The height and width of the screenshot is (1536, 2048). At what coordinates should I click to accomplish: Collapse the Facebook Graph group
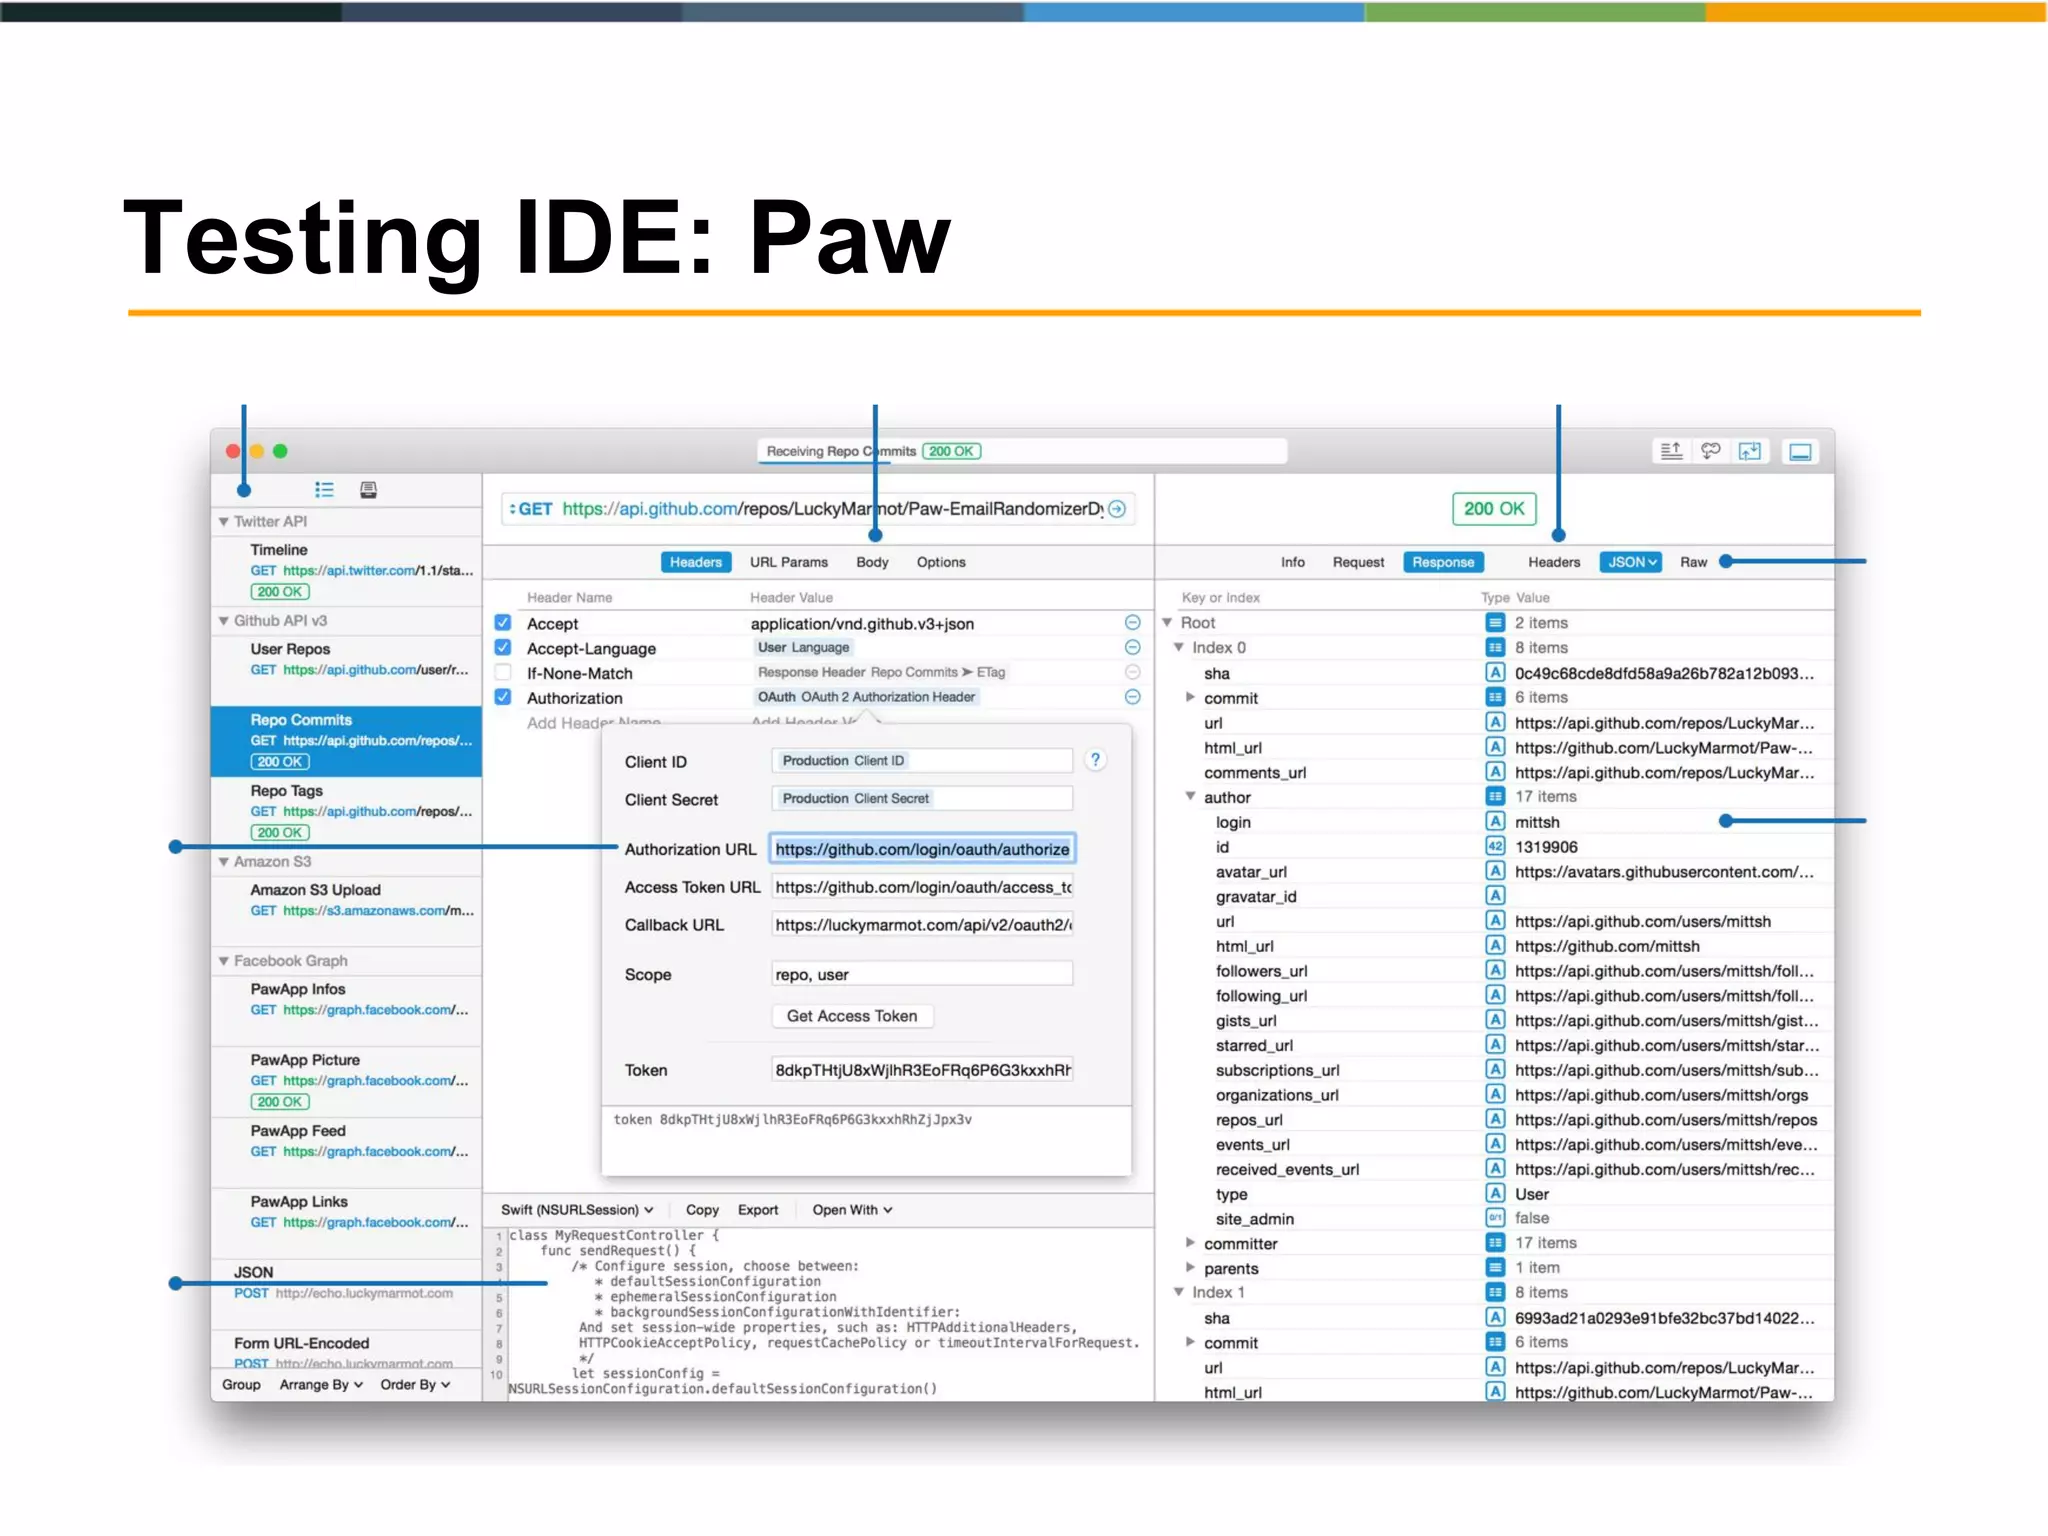pyautogui.click(x=224, y=961)
